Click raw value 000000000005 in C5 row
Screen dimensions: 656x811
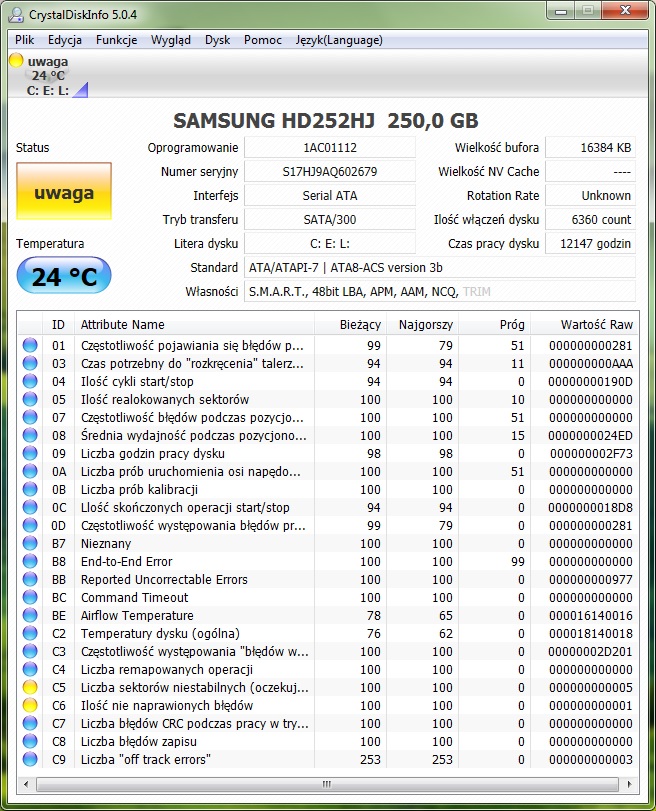point(590,687)
